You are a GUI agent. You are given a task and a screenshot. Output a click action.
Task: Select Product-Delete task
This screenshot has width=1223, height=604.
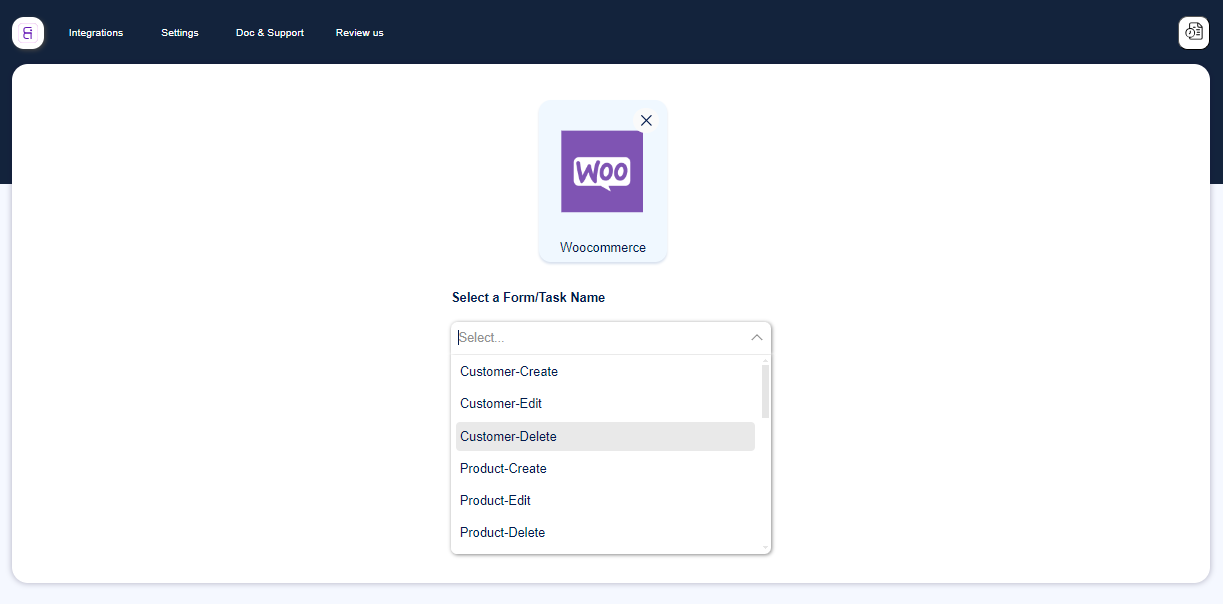tap(502, 532)
